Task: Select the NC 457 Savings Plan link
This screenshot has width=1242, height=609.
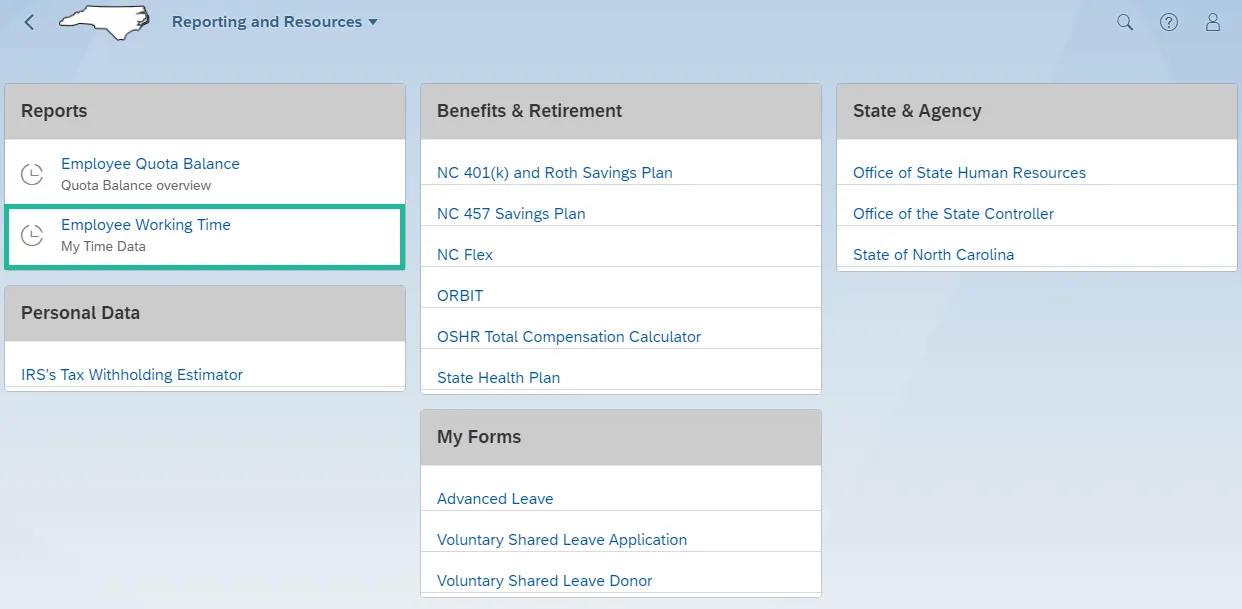Action: coord(511,214)
